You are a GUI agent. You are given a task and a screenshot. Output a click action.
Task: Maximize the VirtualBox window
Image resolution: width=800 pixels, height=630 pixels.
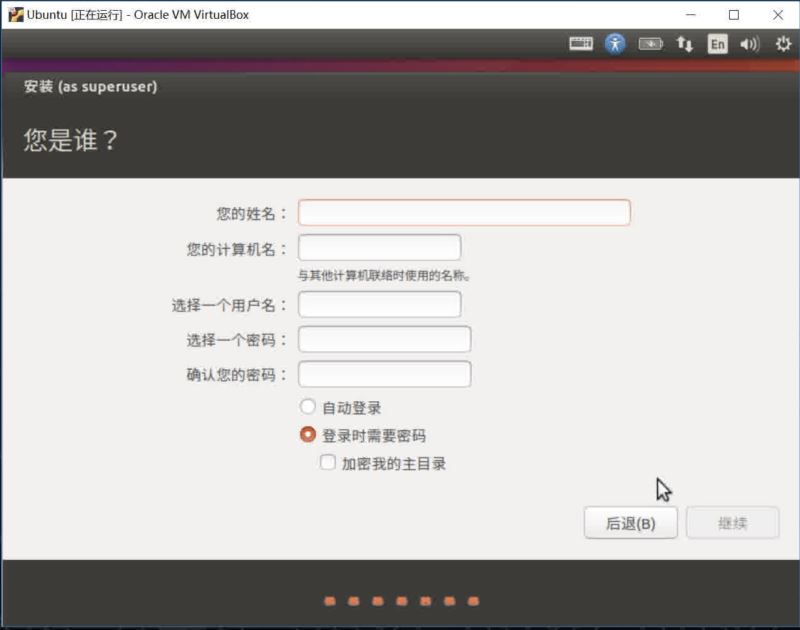click(734, 15)
